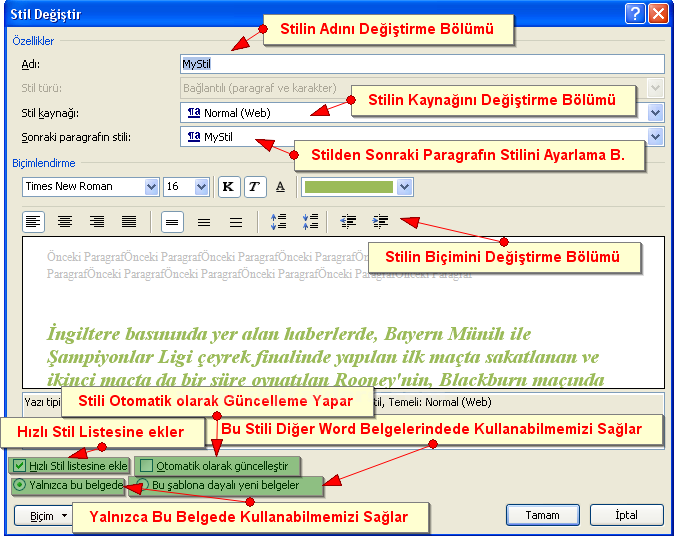Uncheck Hızlı Stil listesine ekle checkbox
The image size is (674, 536).
(19, 466)
